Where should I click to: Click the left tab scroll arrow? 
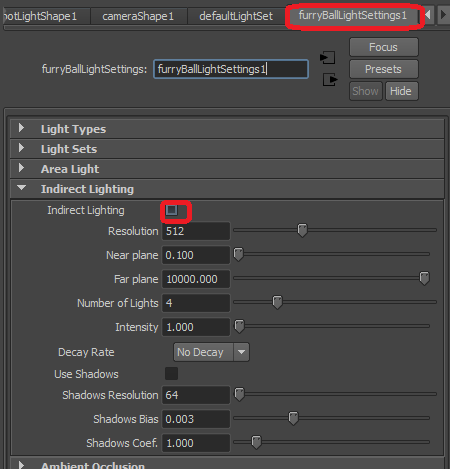428,15
